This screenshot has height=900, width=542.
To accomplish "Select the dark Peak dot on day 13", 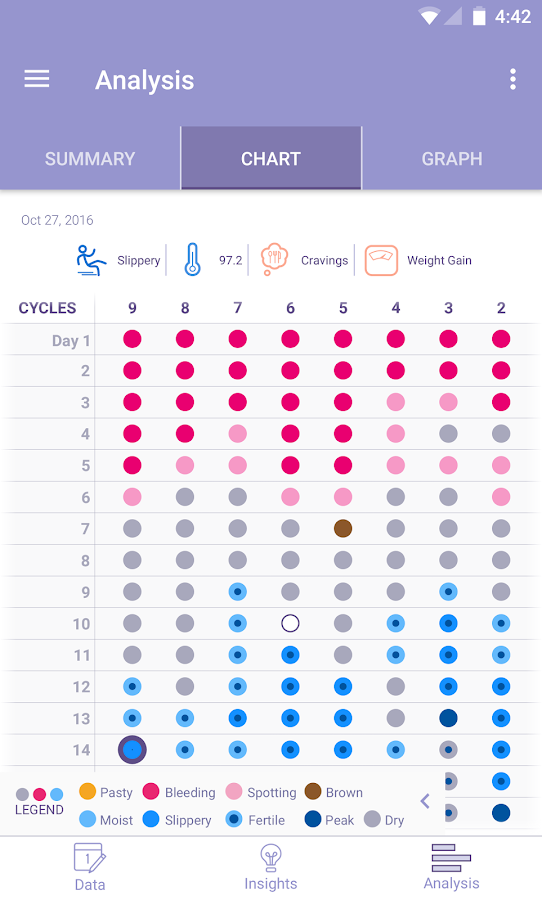I will coord(448,718).
